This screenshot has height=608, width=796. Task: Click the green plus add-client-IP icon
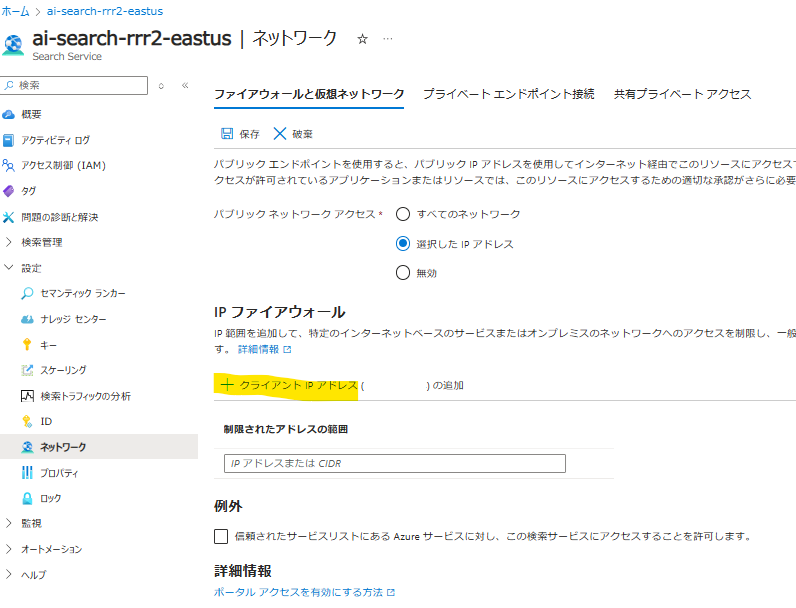tap(227, 385)
